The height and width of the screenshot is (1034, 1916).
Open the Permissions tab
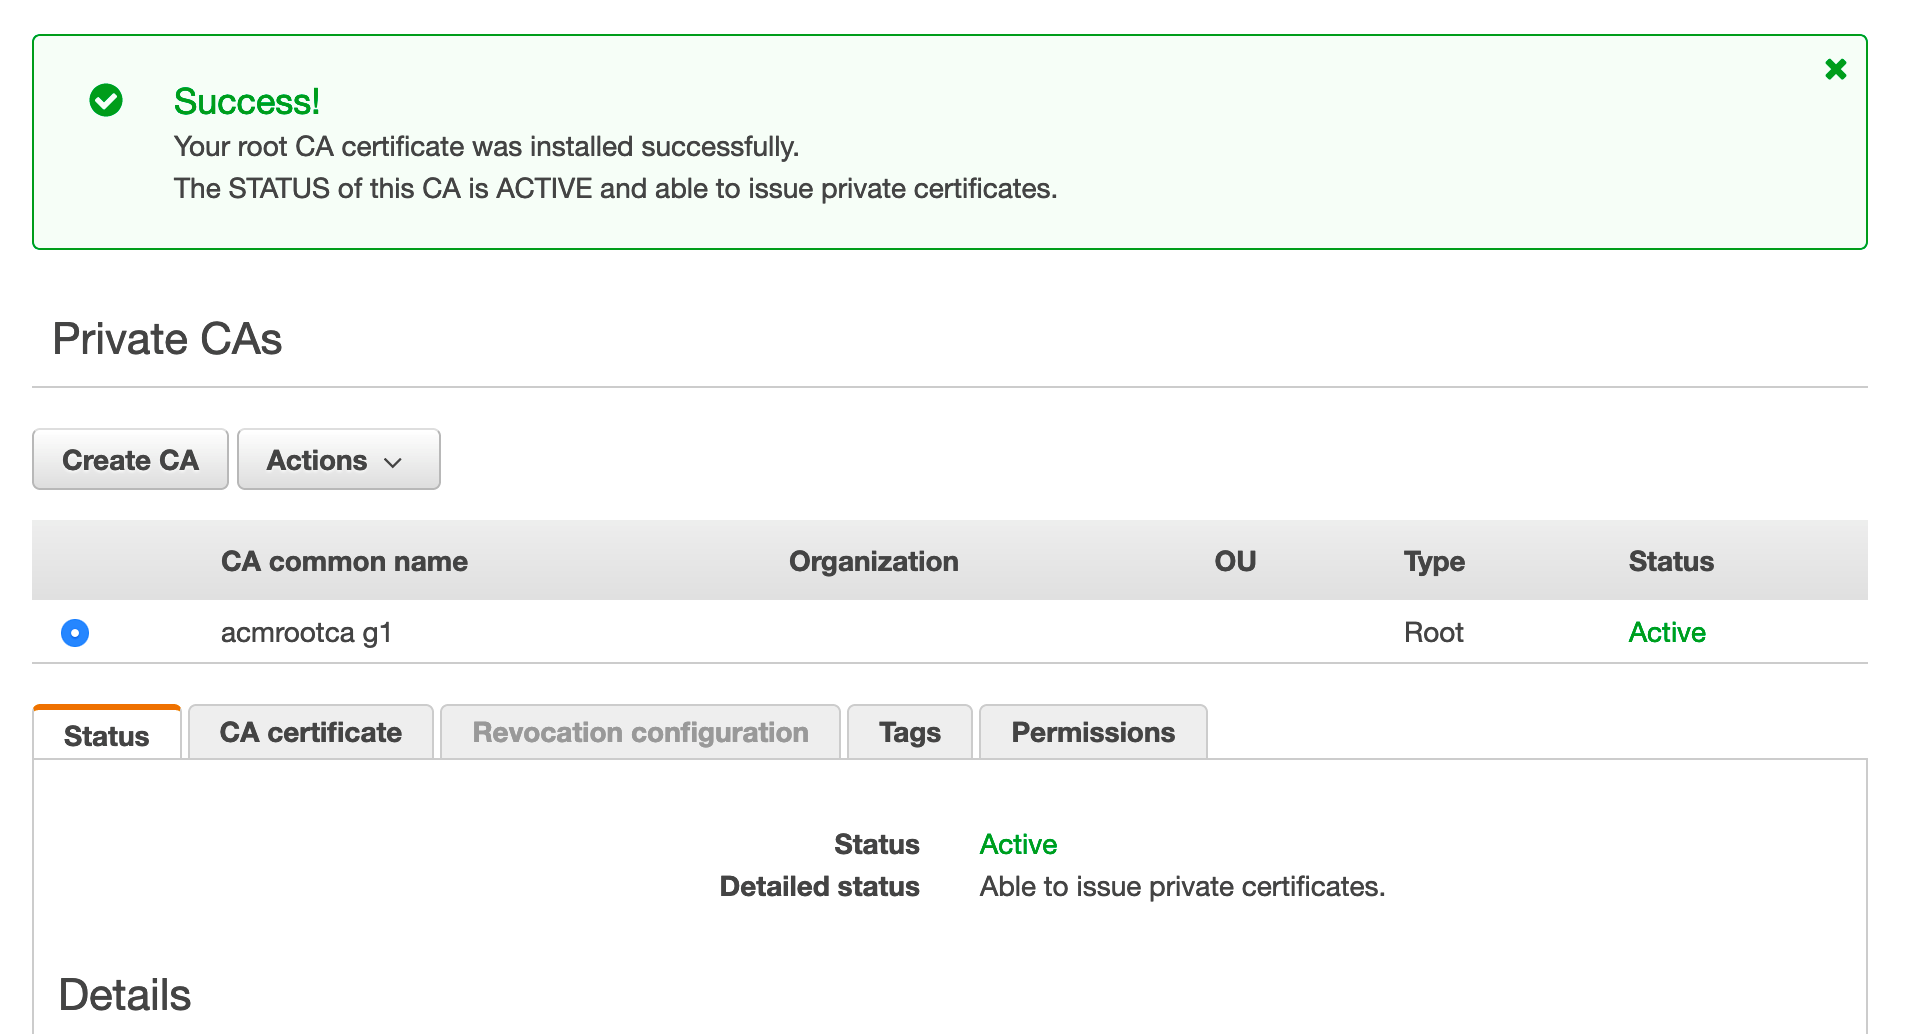[1093, 732]
